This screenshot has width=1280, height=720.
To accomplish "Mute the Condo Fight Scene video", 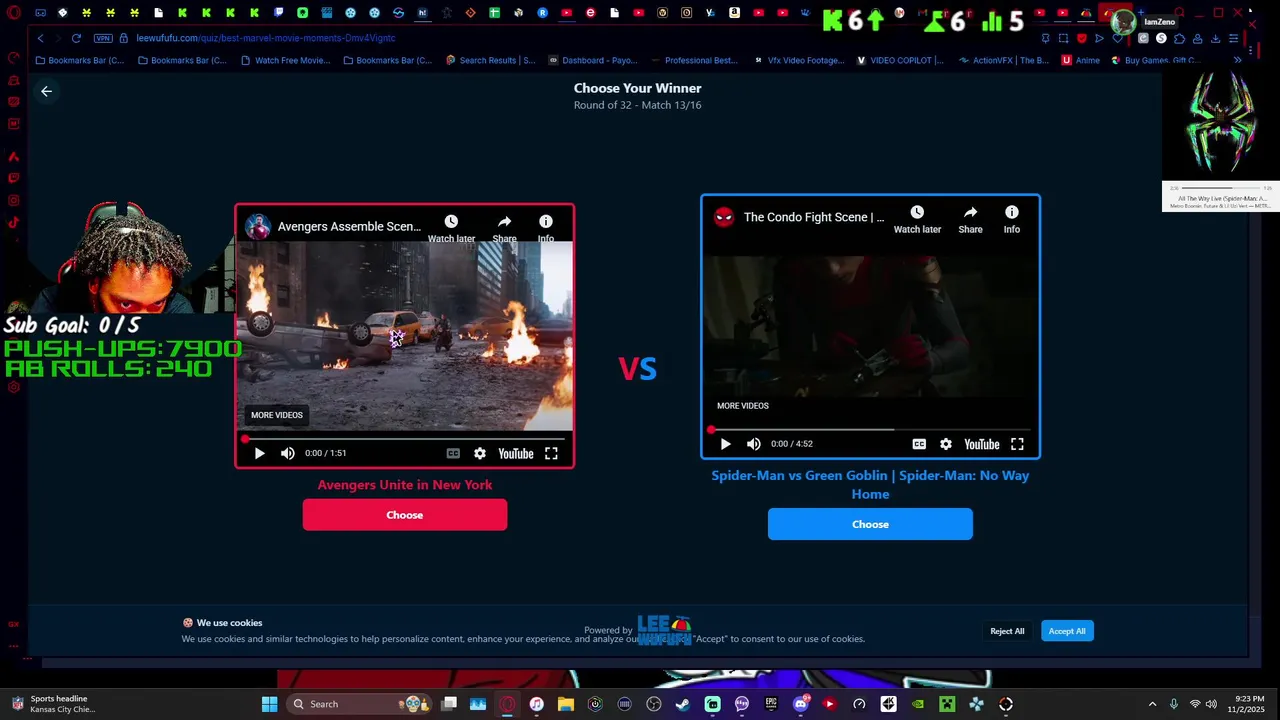I will (754, 444).
